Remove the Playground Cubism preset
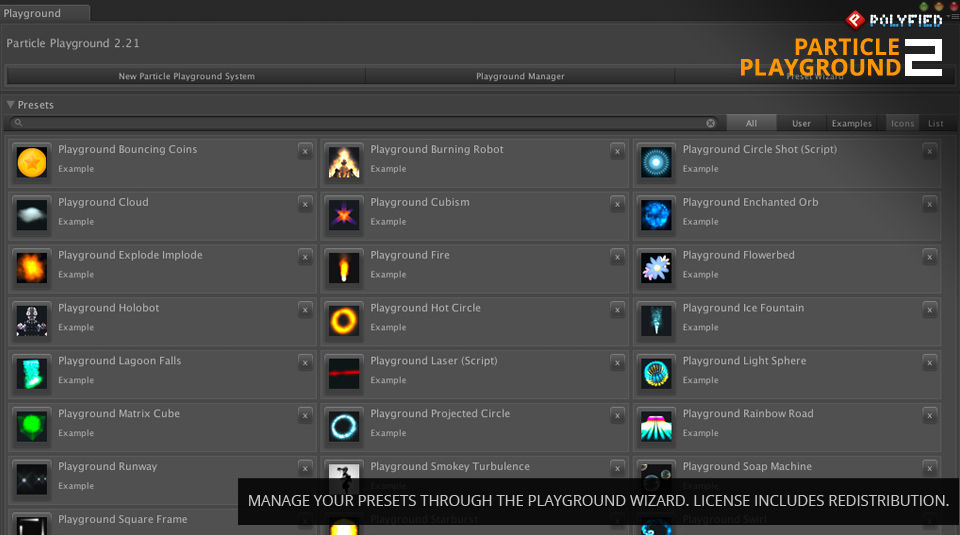This screenshot has height=535, width=960. (x=617, y=204)
